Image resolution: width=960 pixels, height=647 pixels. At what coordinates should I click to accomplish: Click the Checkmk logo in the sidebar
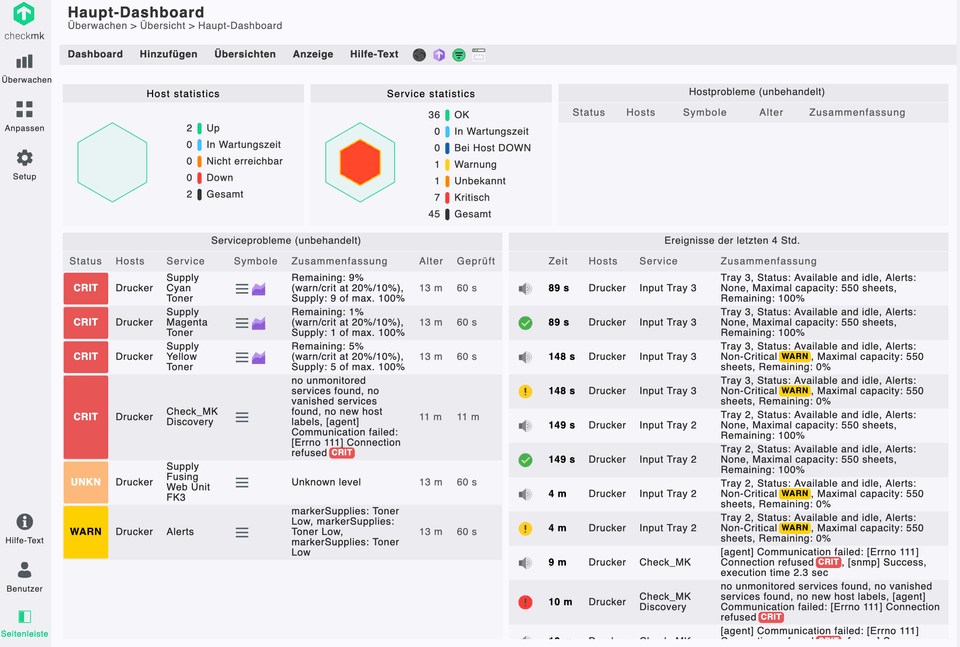click(x=24, y=21)
